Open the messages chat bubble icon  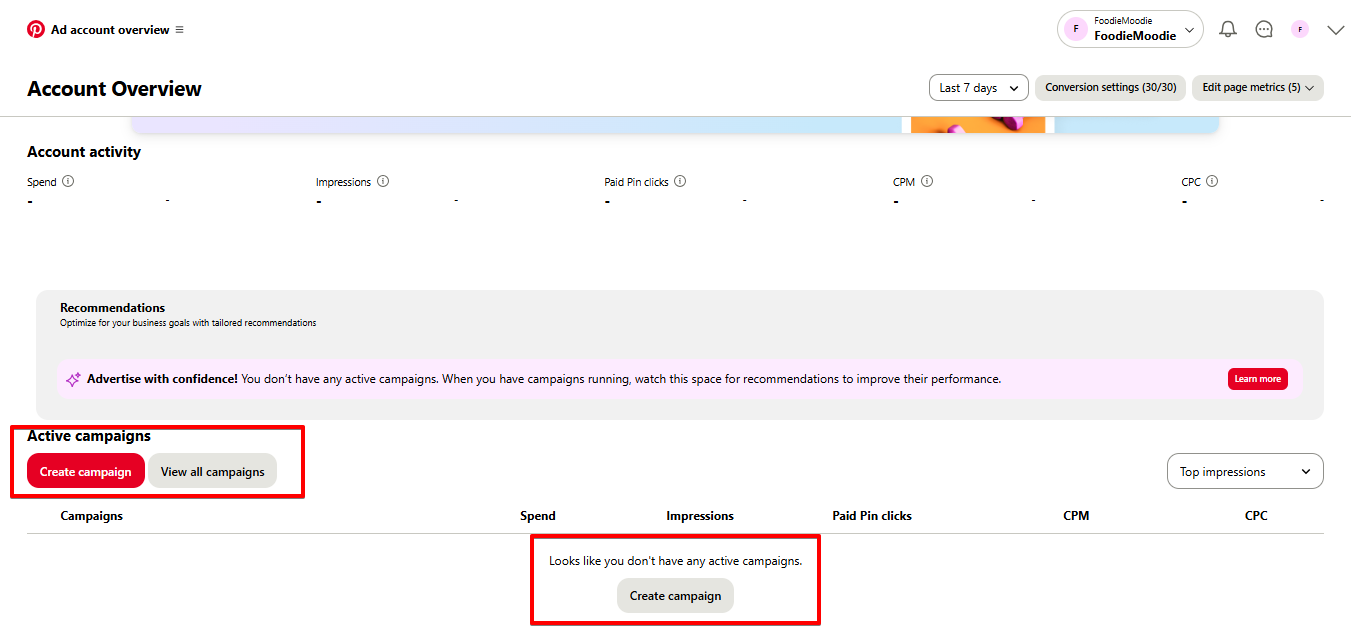(1264, 30)
